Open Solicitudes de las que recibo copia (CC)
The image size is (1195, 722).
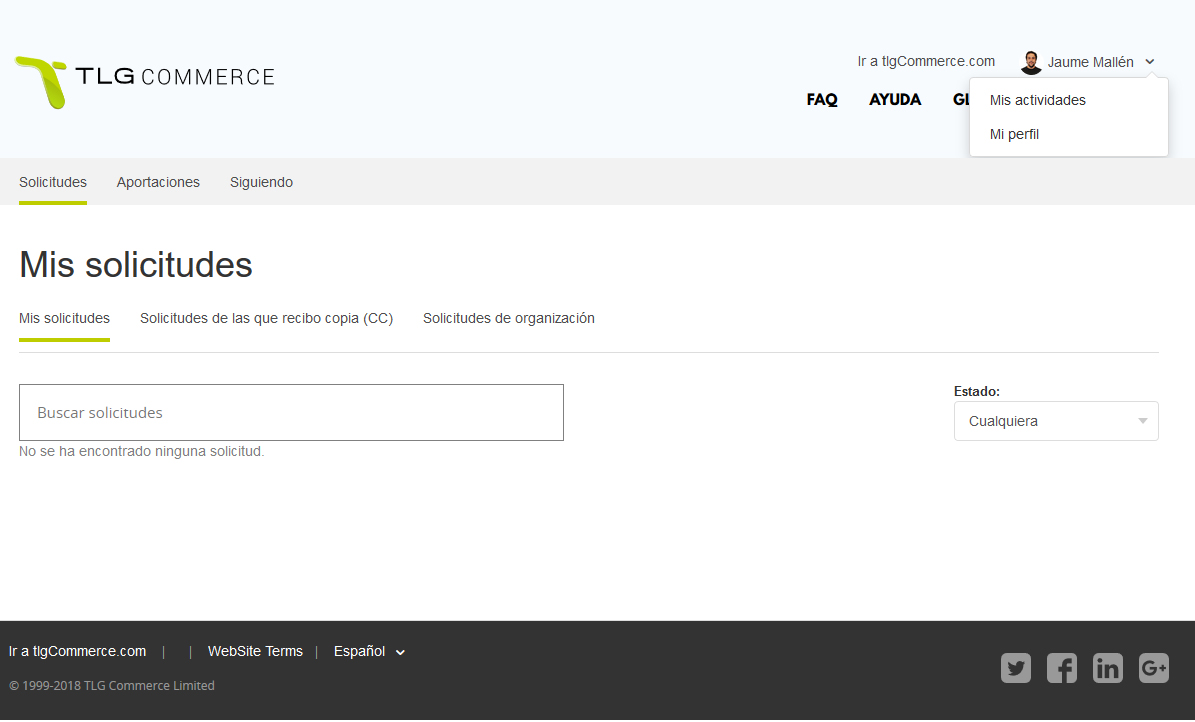click(x=266, y=318)
